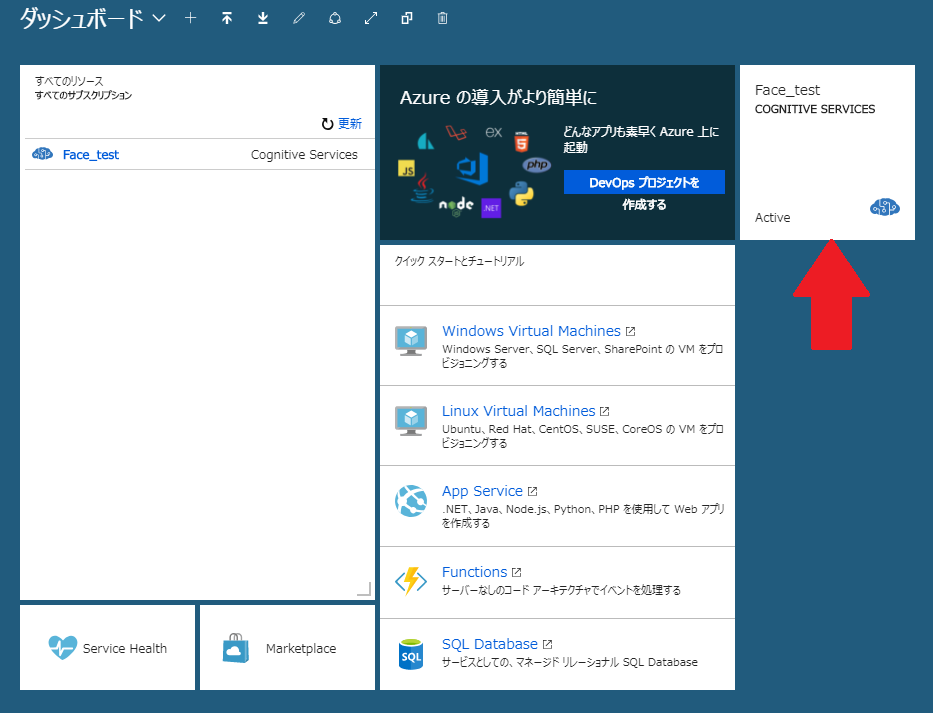The height and width of the screenshot is (713, 933).
Task: Click the trash delete dashboard icon
Action: point(443,18)
